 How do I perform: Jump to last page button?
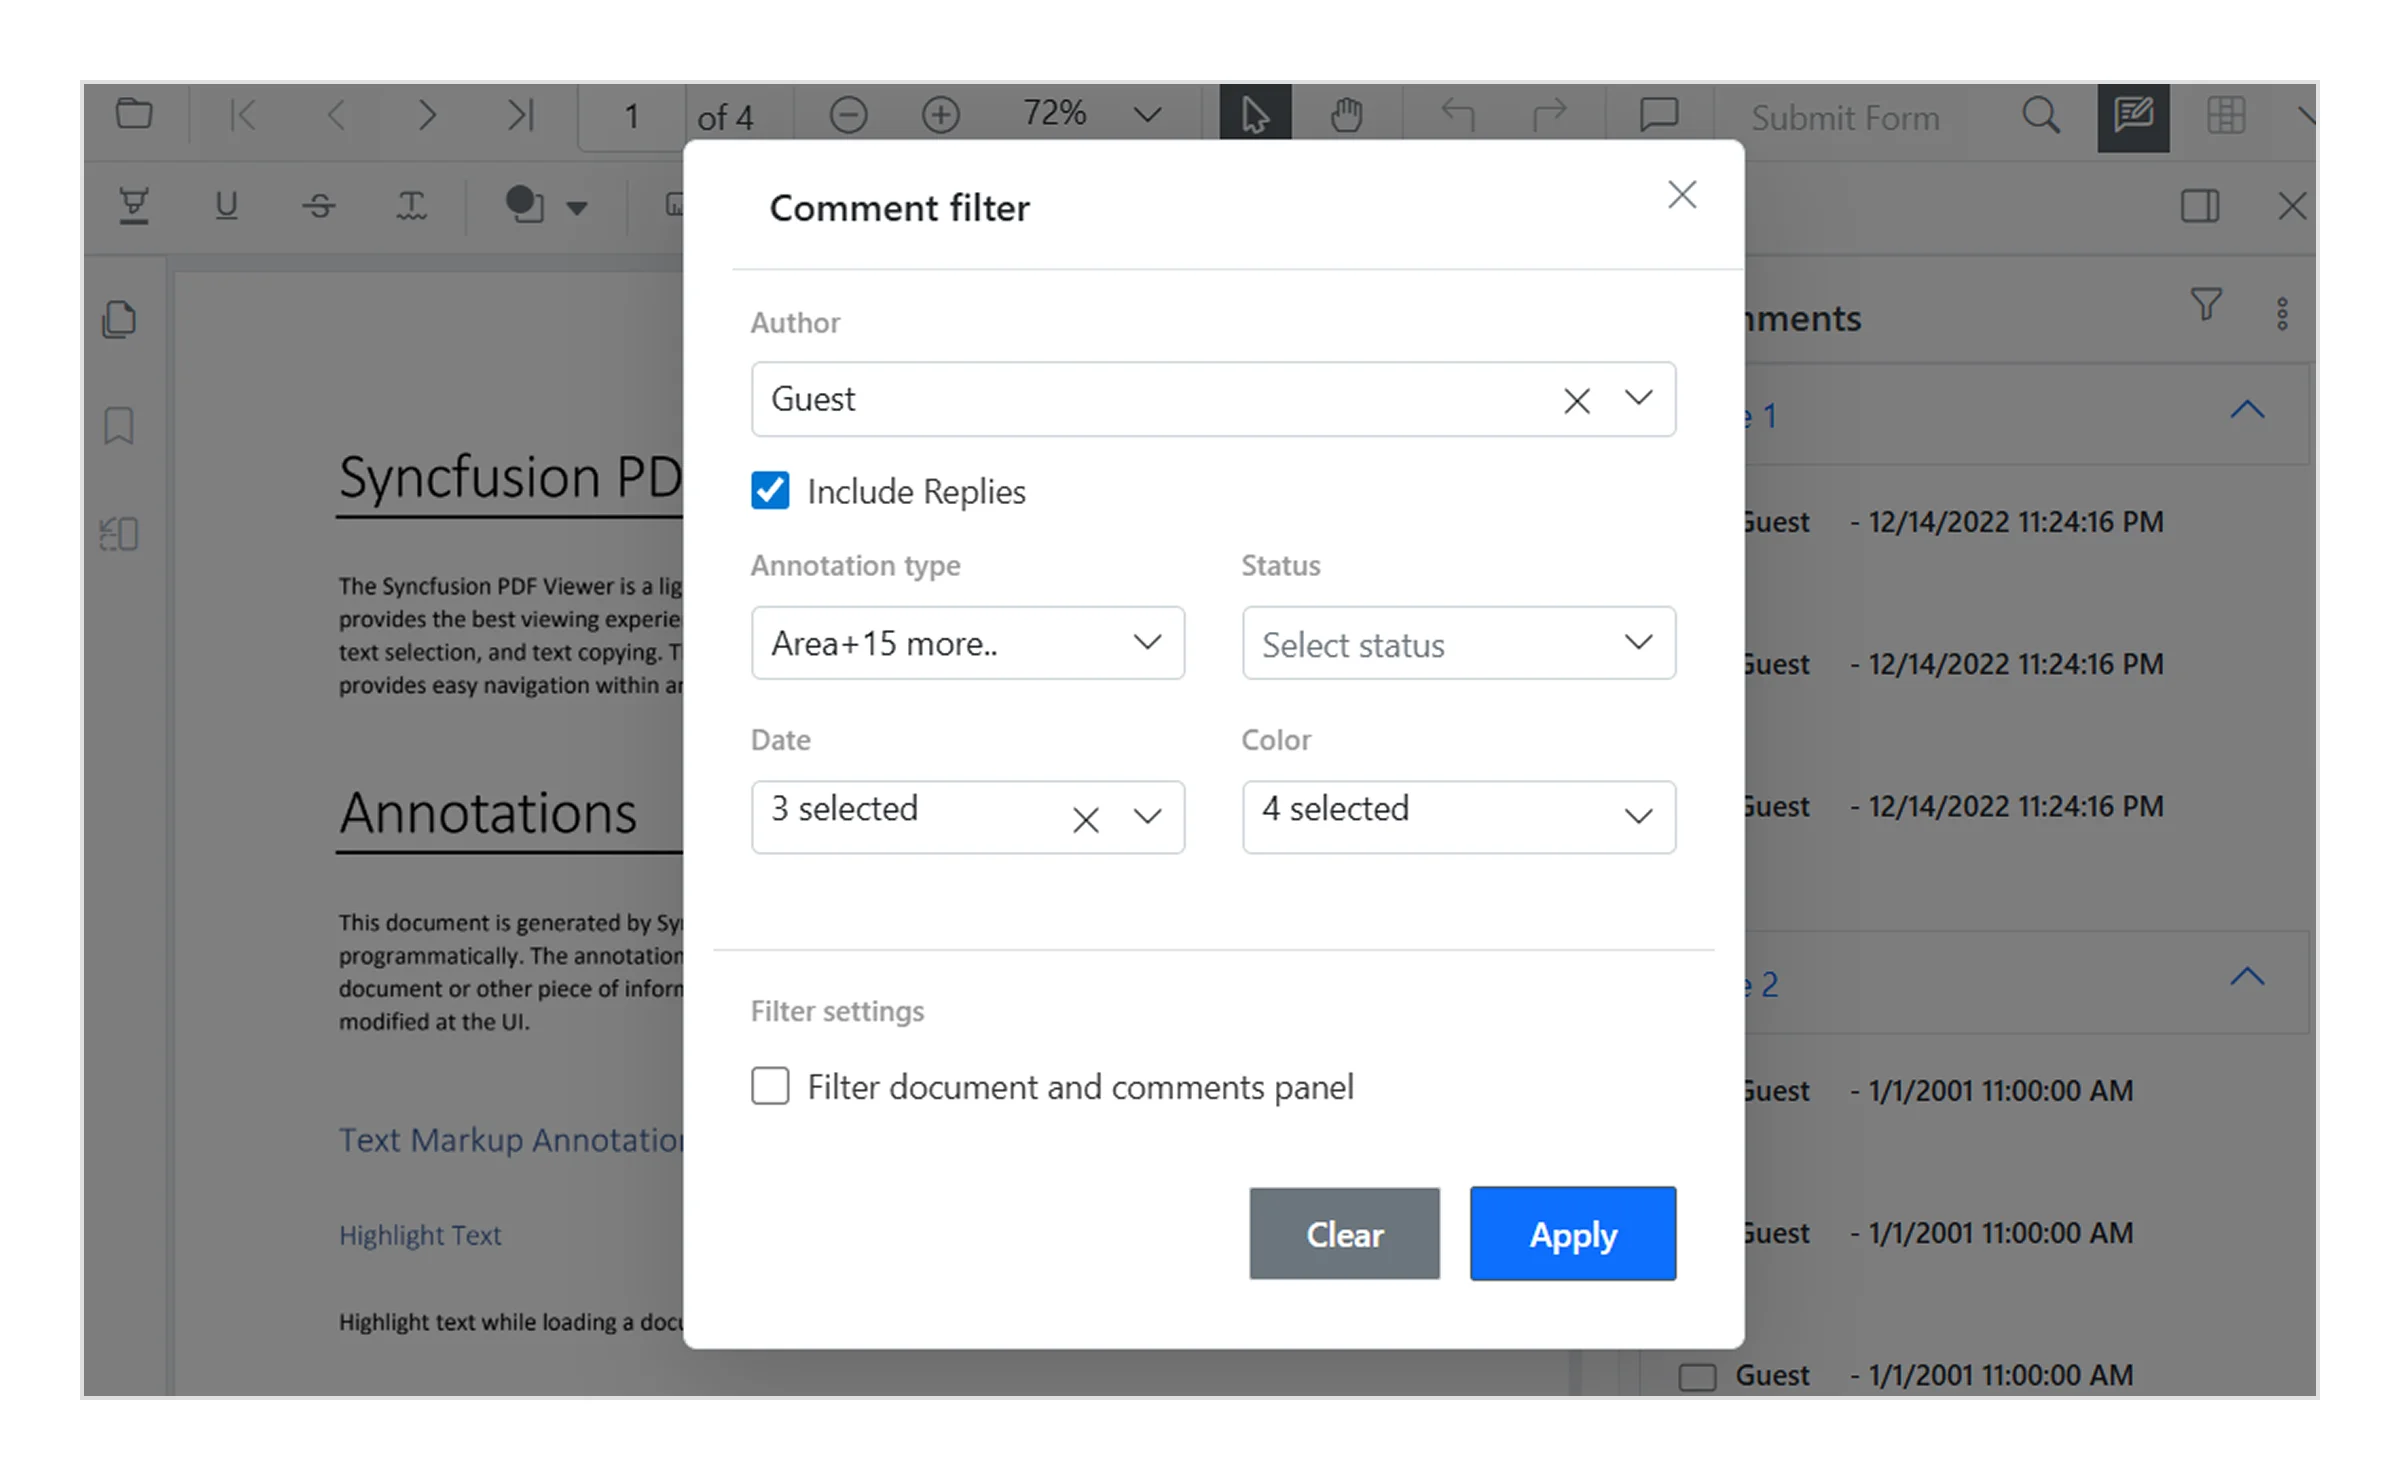click(520, 115)
